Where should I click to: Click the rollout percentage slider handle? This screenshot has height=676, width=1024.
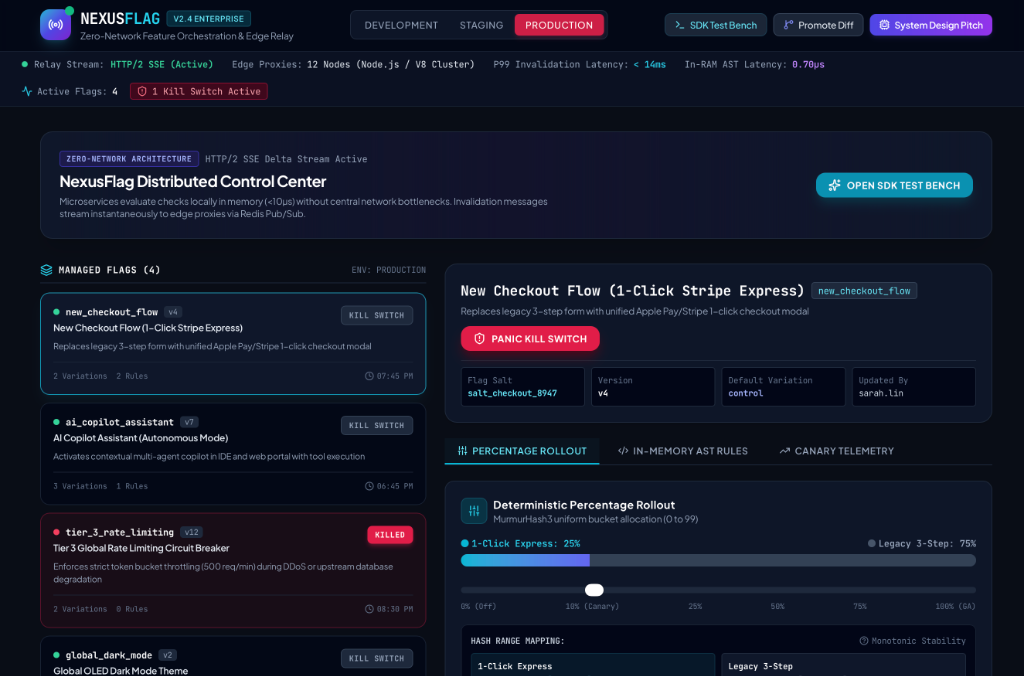tap(594, 590)
